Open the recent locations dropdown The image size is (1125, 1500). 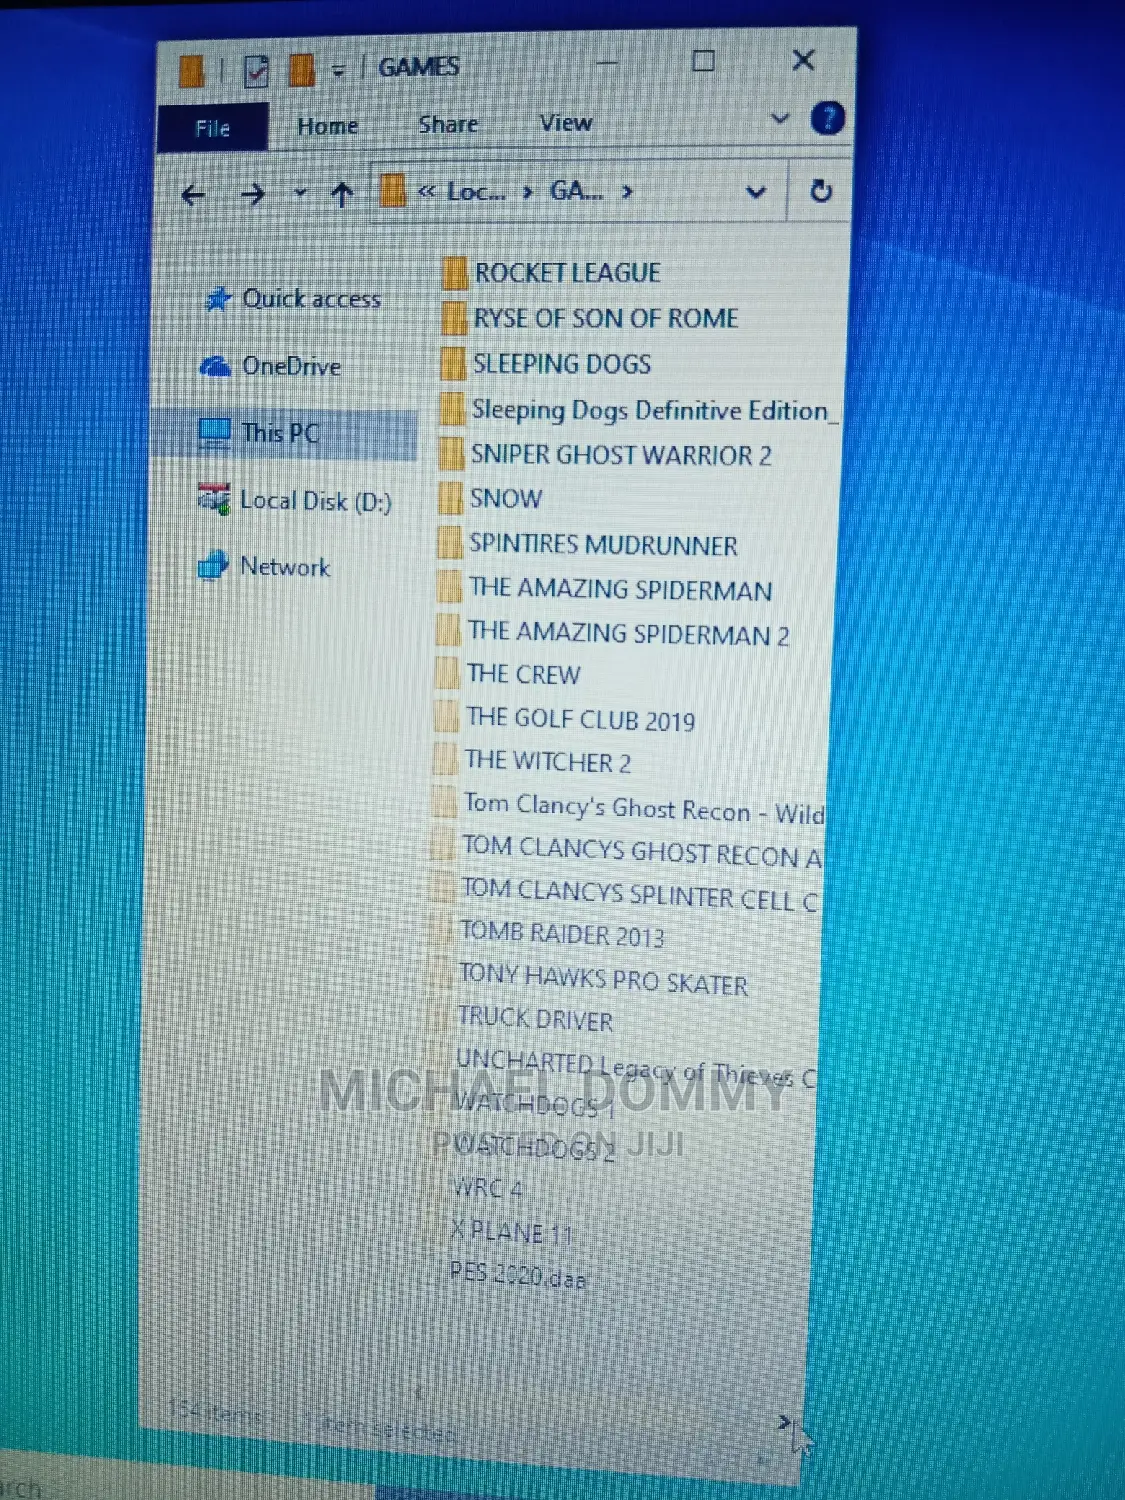[299, 193]
